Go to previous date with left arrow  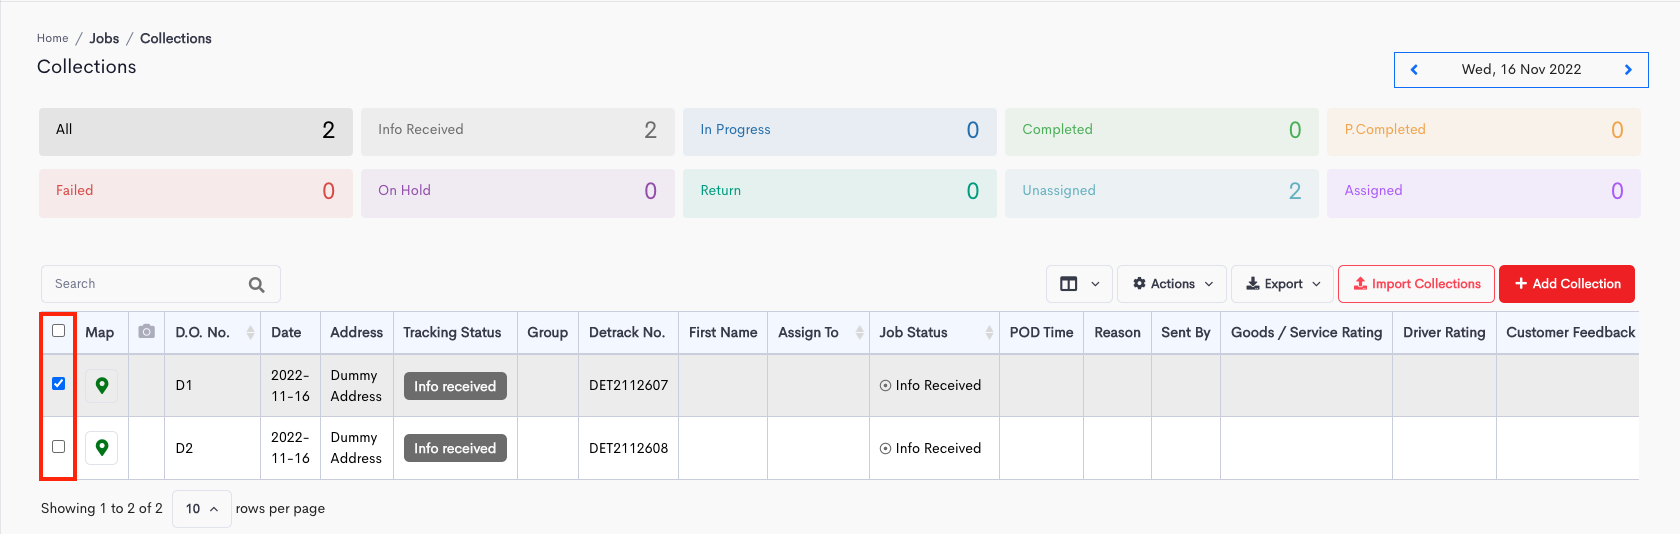tap(1414, 70)
